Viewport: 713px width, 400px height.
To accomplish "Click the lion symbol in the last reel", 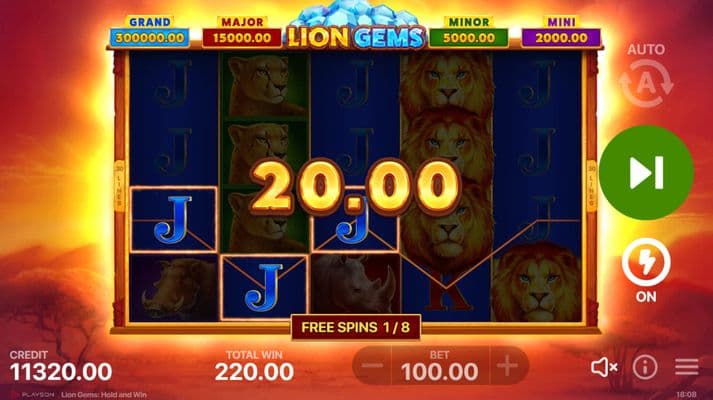I will pos(537,282).
